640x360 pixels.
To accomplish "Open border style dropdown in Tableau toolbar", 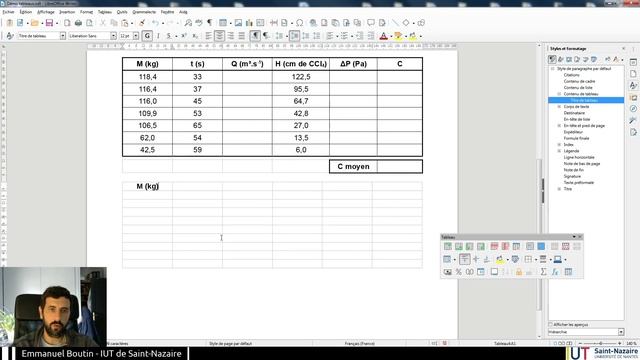I will (x=551, y=260).
